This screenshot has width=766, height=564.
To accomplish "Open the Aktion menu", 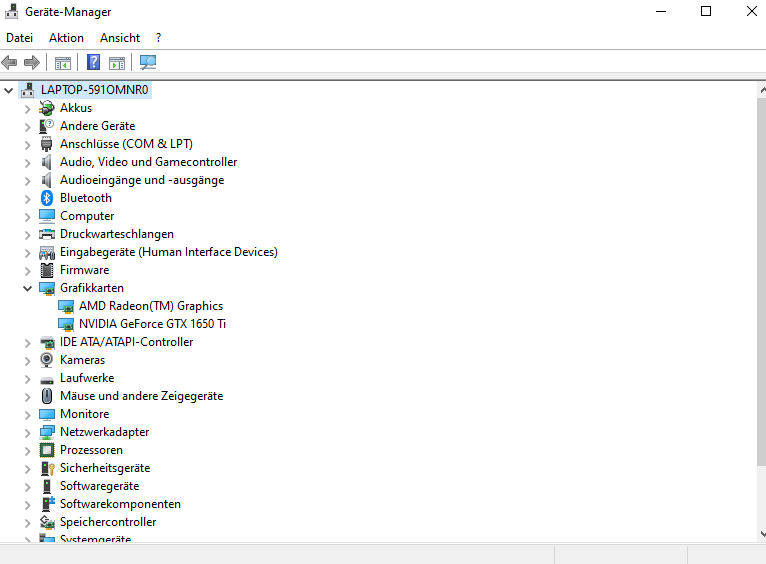I will coord(66,38).
